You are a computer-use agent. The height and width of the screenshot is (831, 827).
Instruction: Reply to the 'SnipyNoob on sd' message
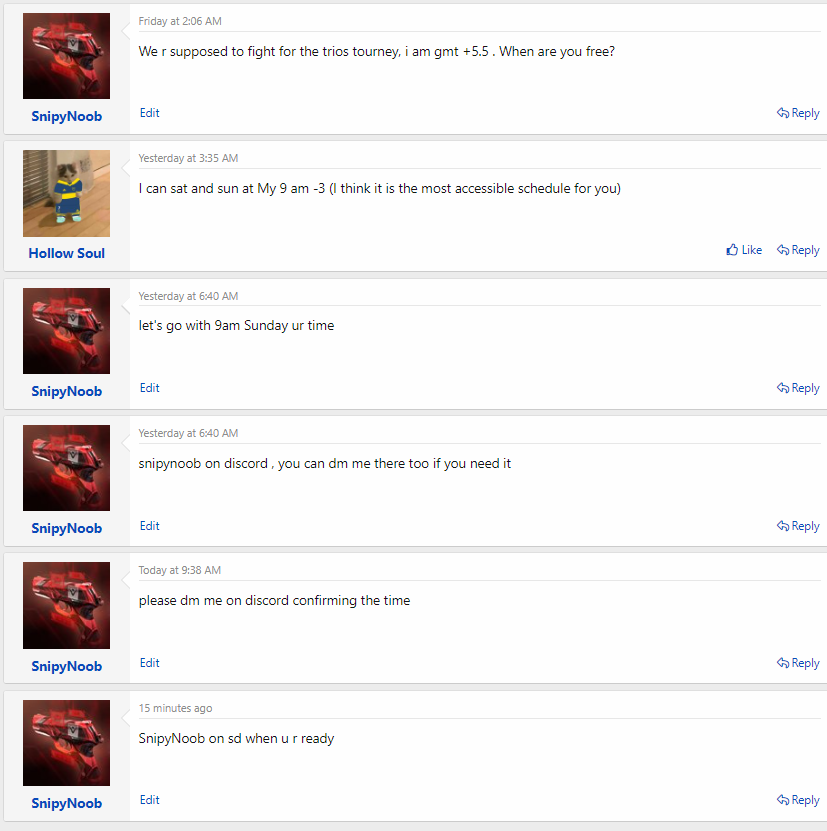798,800
